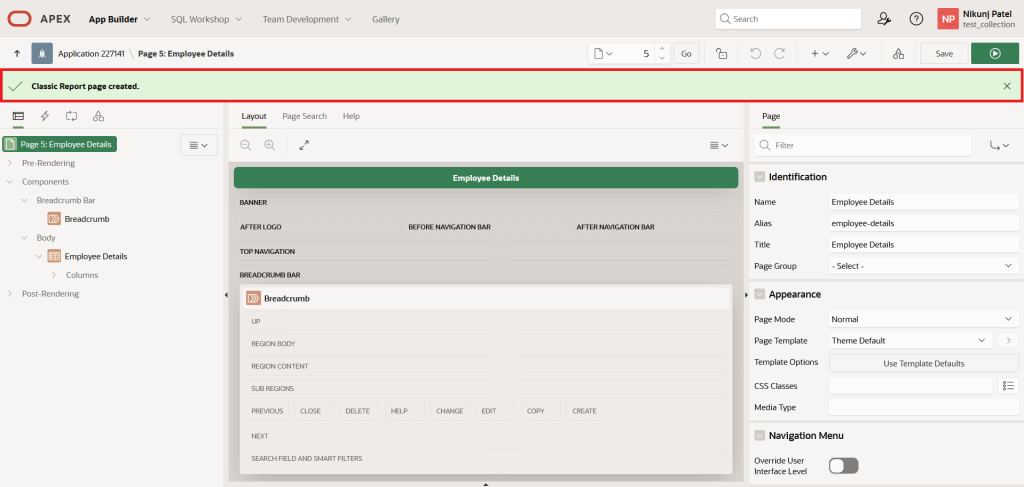The width and height of the screenshot is (1024, 487).
Task: Open the Page Group select list
Action: pos(923,266)
